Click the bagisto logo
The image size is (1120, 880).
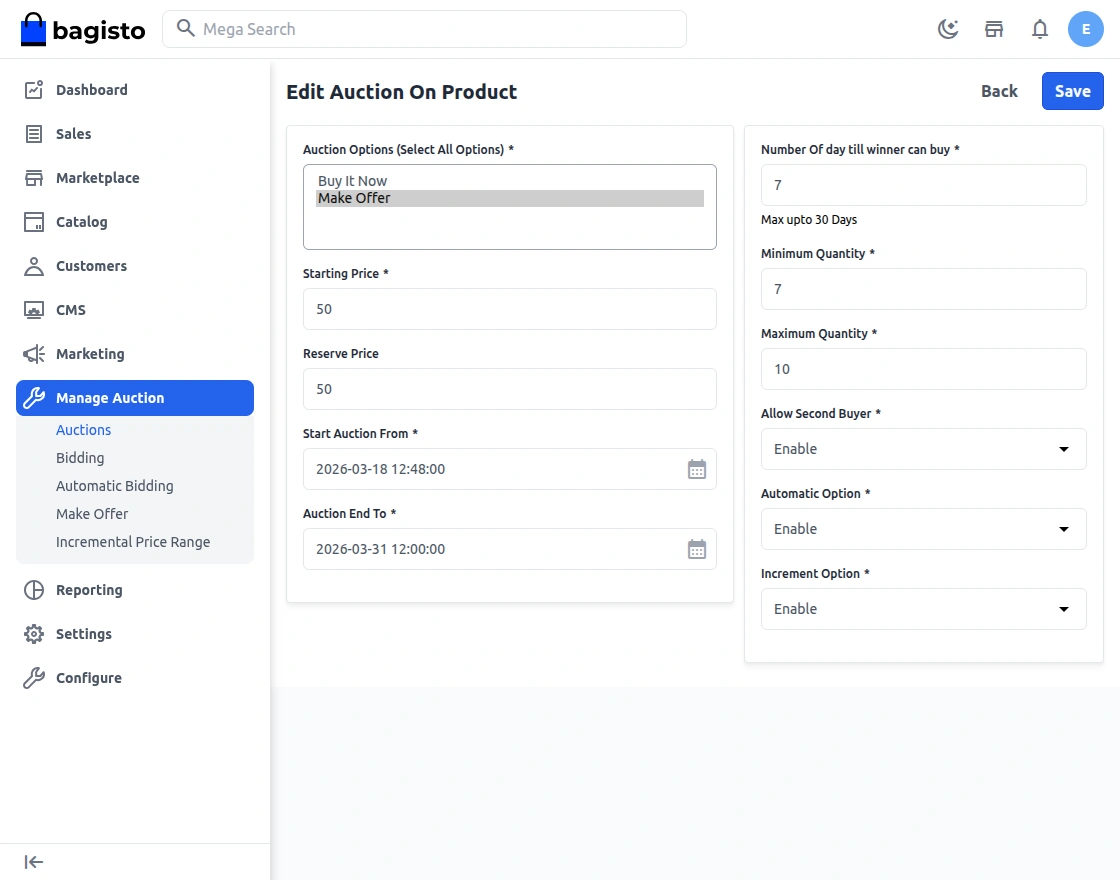point(83,30)
